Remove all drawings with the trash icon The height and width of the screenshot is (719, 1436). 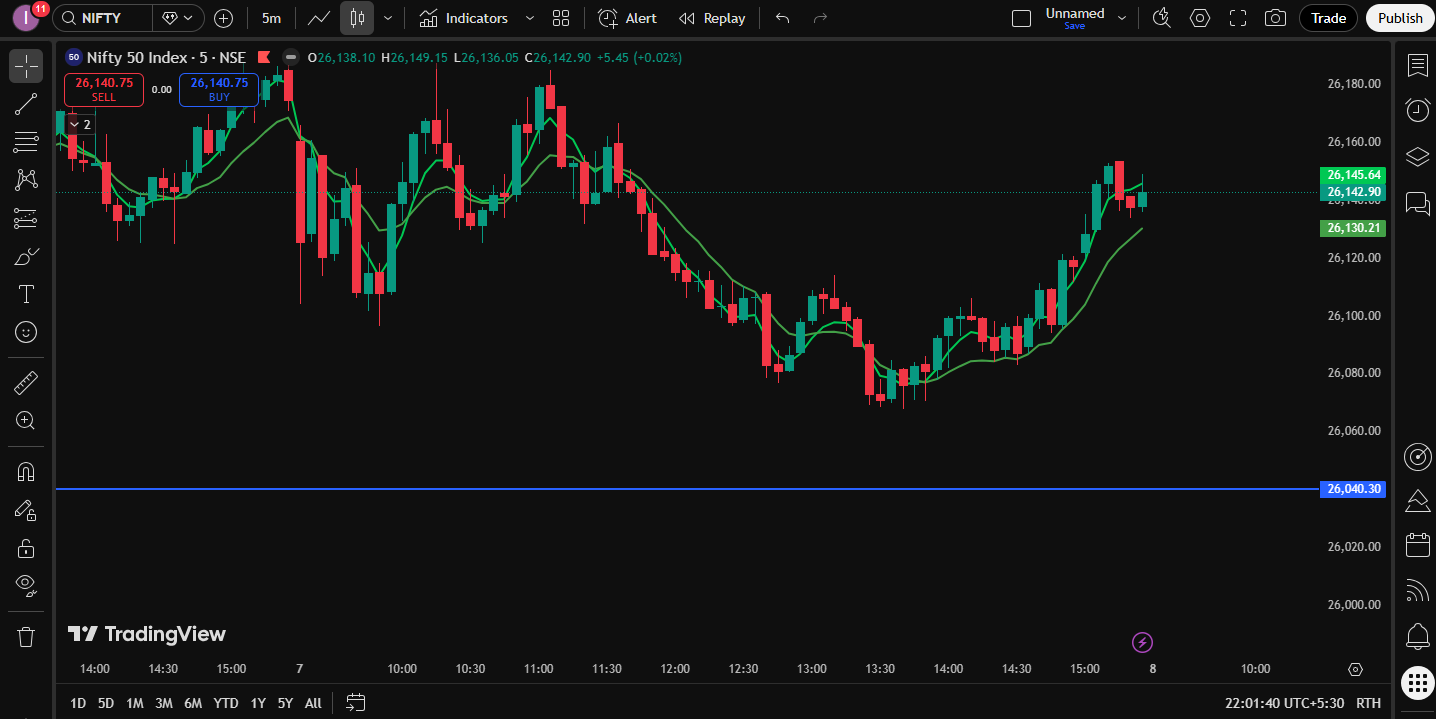(x=25, y=636)
